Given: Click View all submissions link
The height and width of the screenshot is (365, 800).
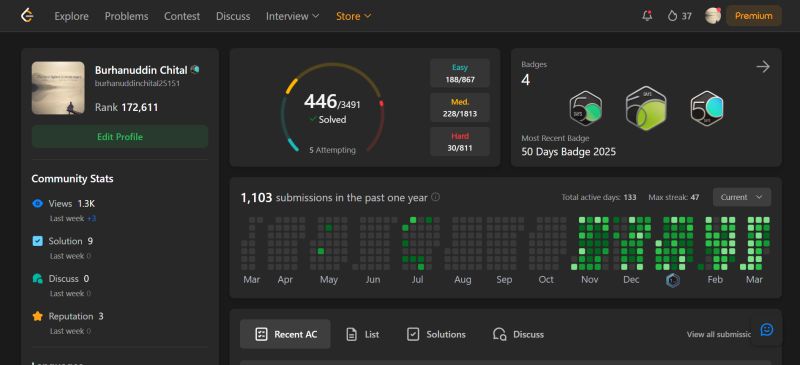Looking at the screenshot, I should pos(719,334).
